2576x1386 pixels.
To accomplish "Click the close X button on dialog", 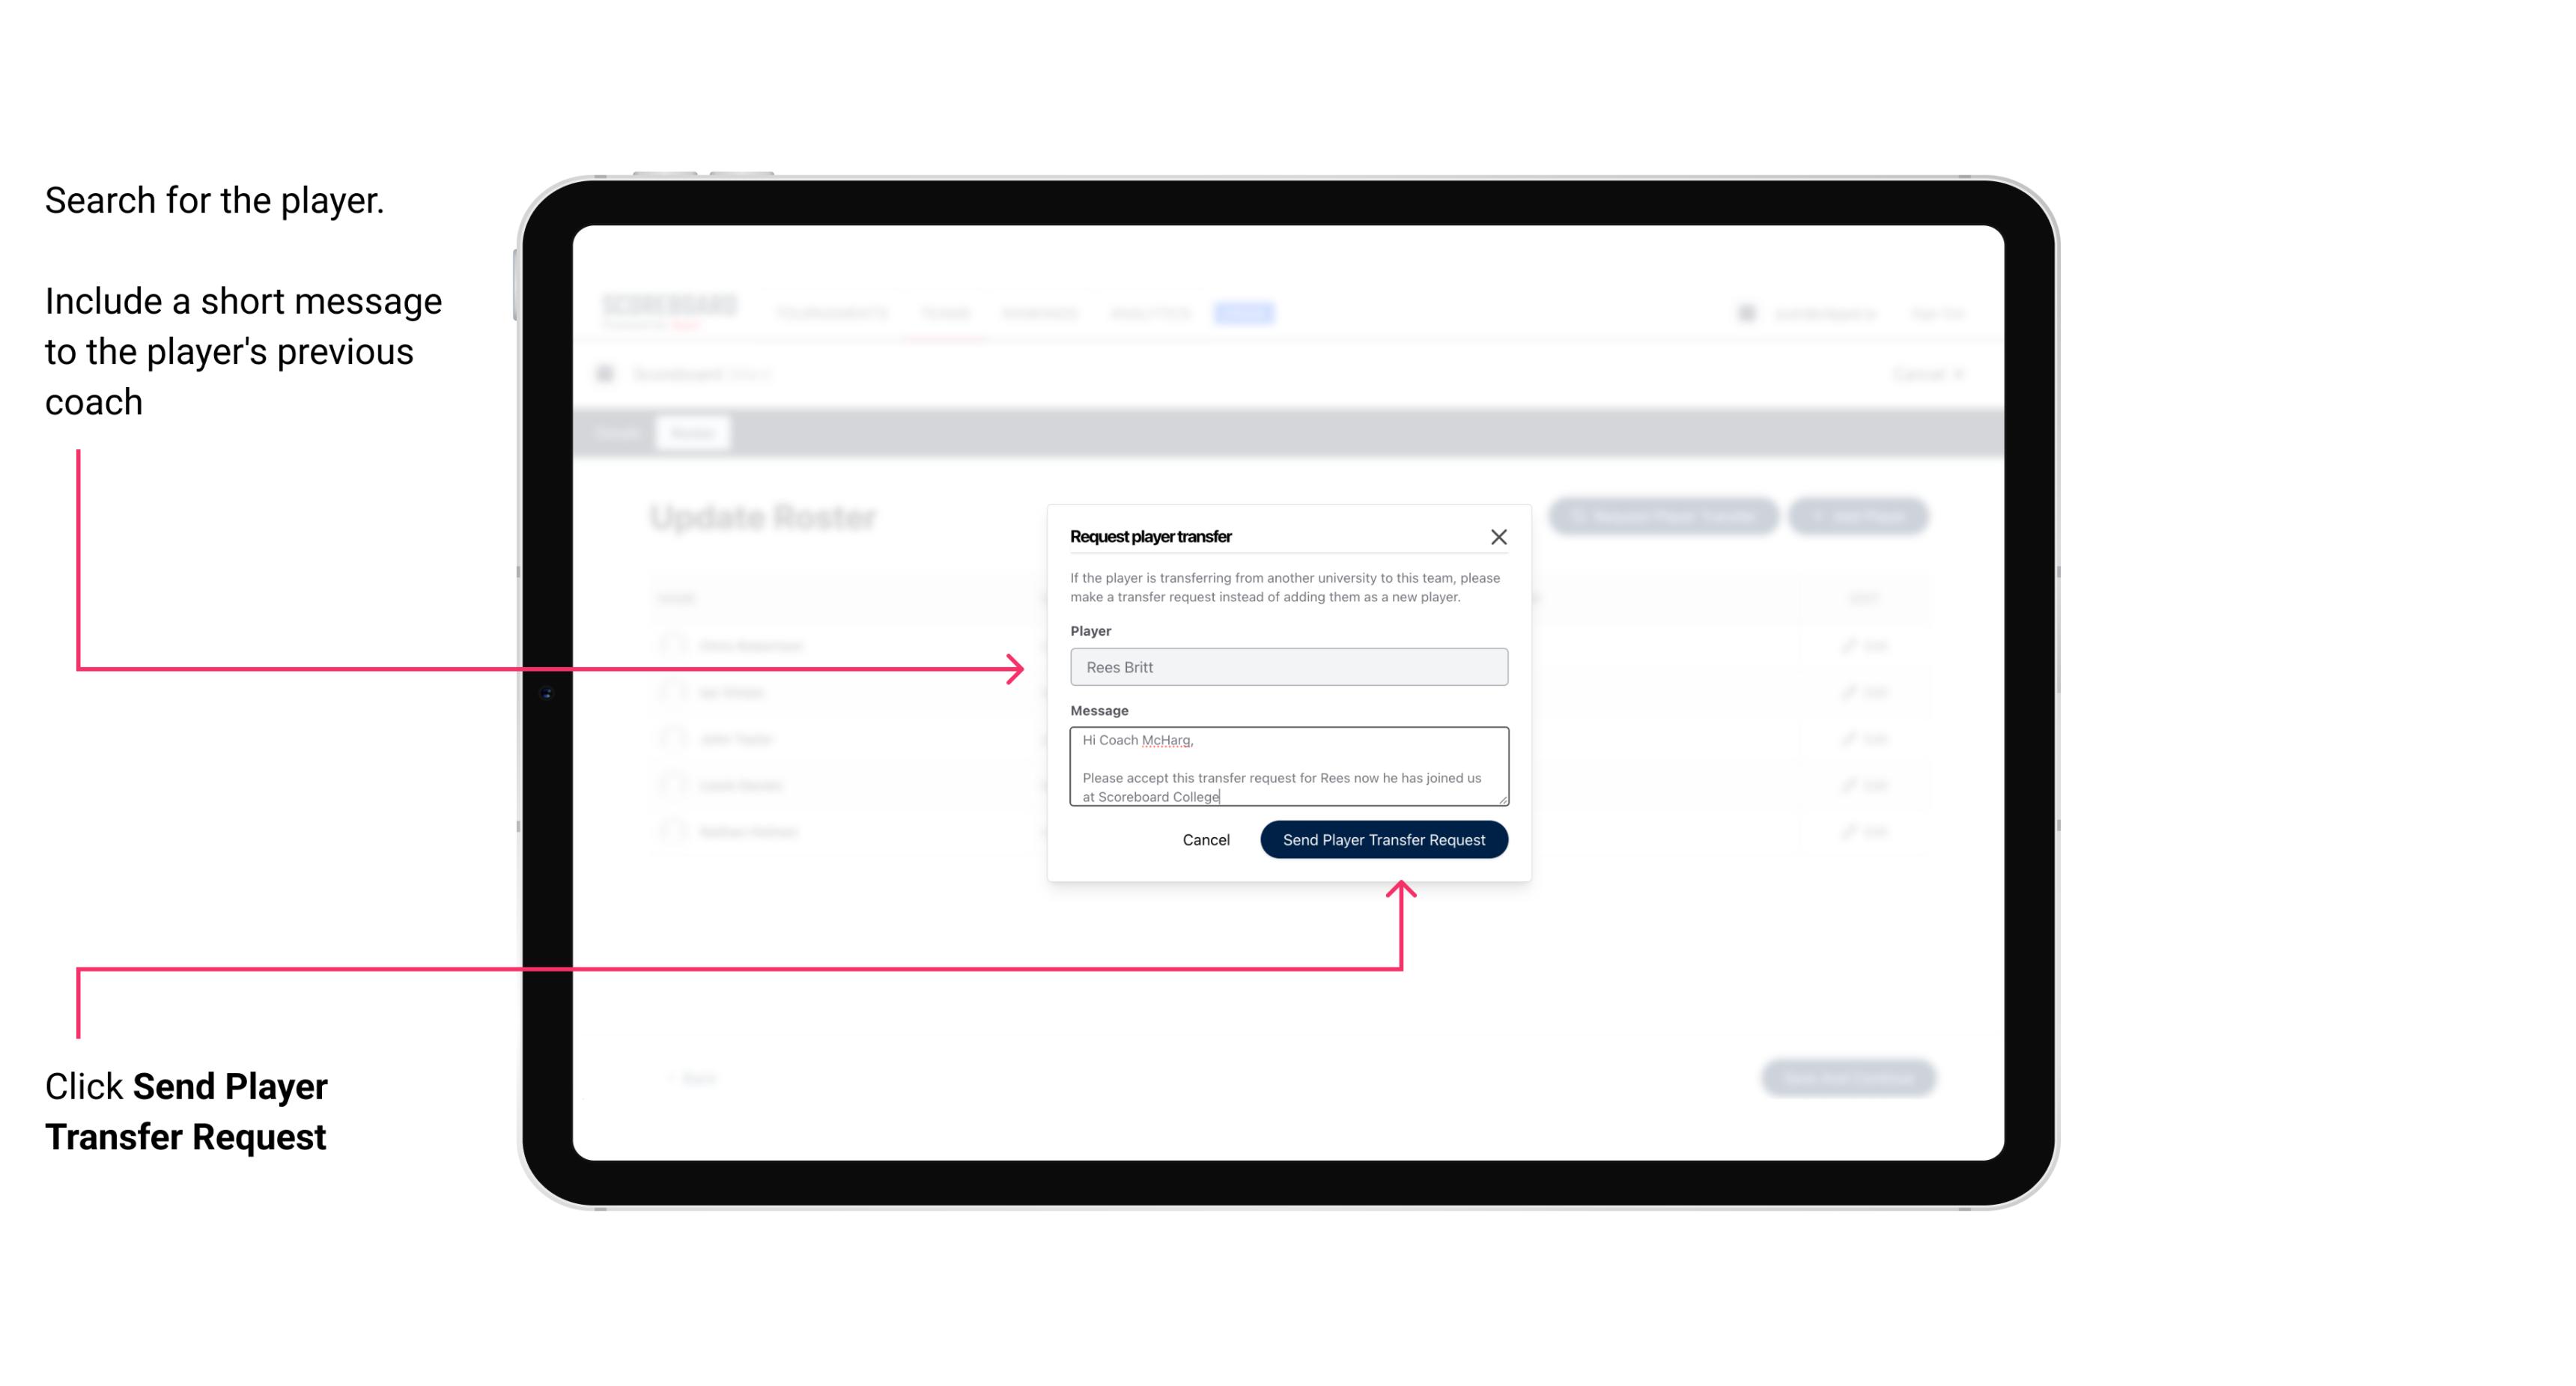I will [1499, 536].
